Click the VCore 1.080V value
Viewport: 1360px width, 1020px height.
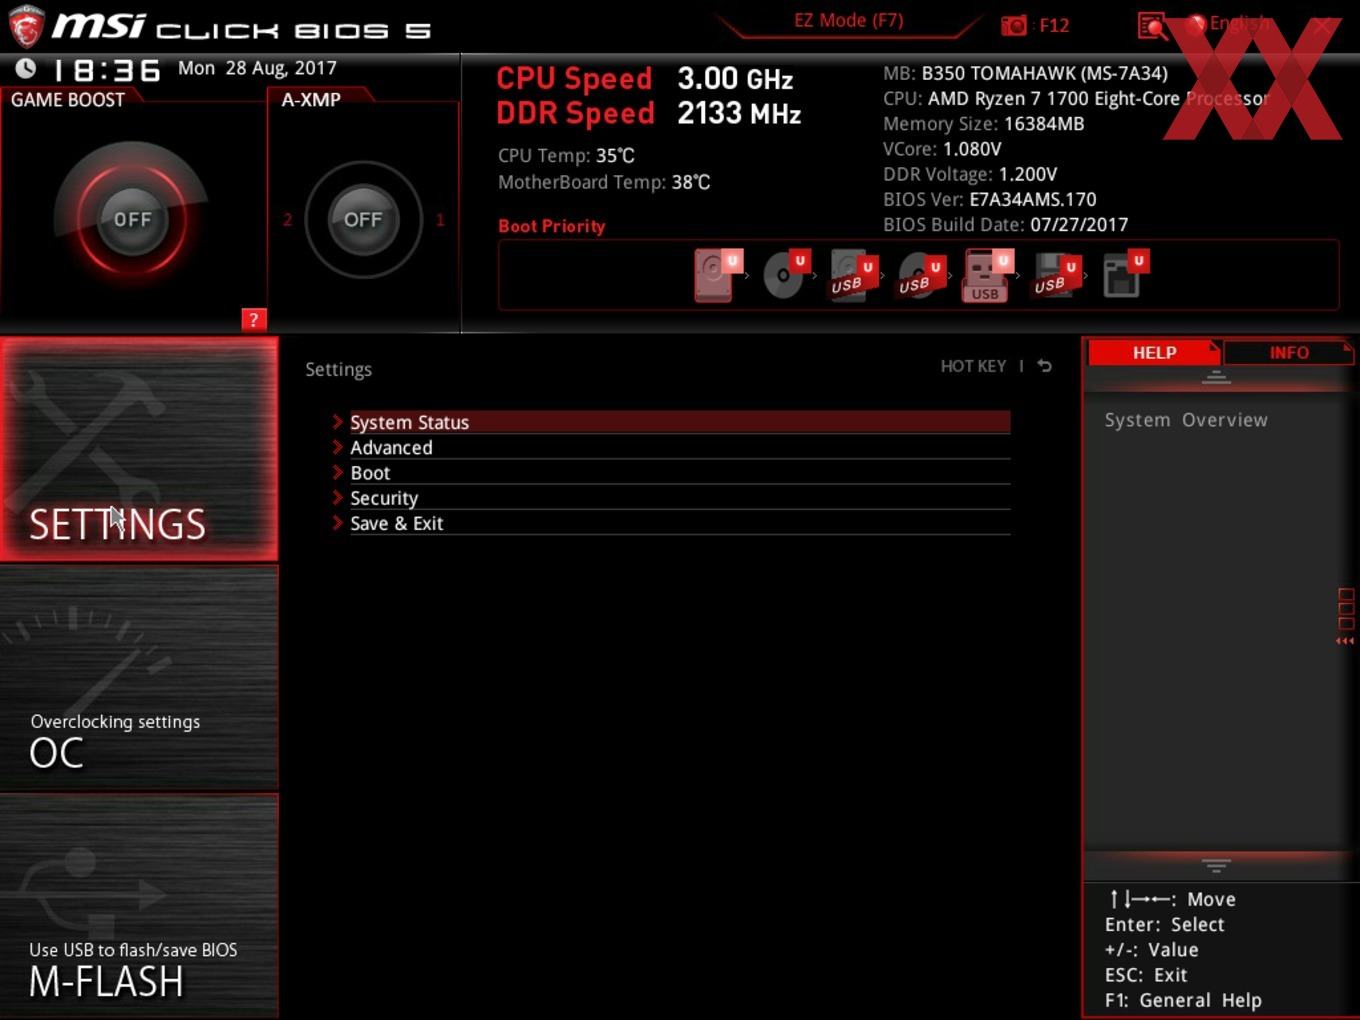972,148
